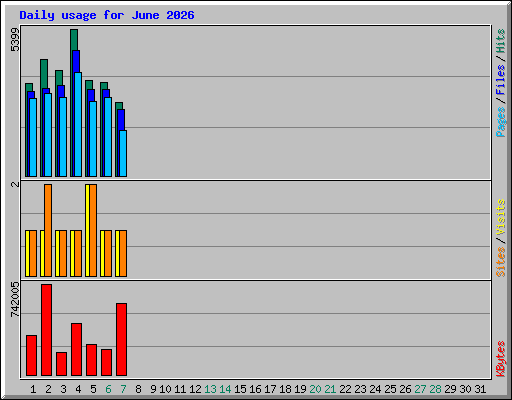
Task: Click the 'KBytes' legend label
Action: (500, 359)
